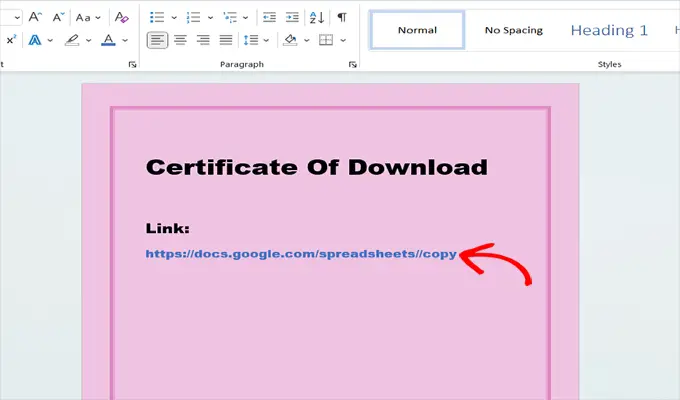Viewport: 680px width, 400px height.
Task: Apply shading paint bucket
Action: pyautogui.click(x=290, y=40)
